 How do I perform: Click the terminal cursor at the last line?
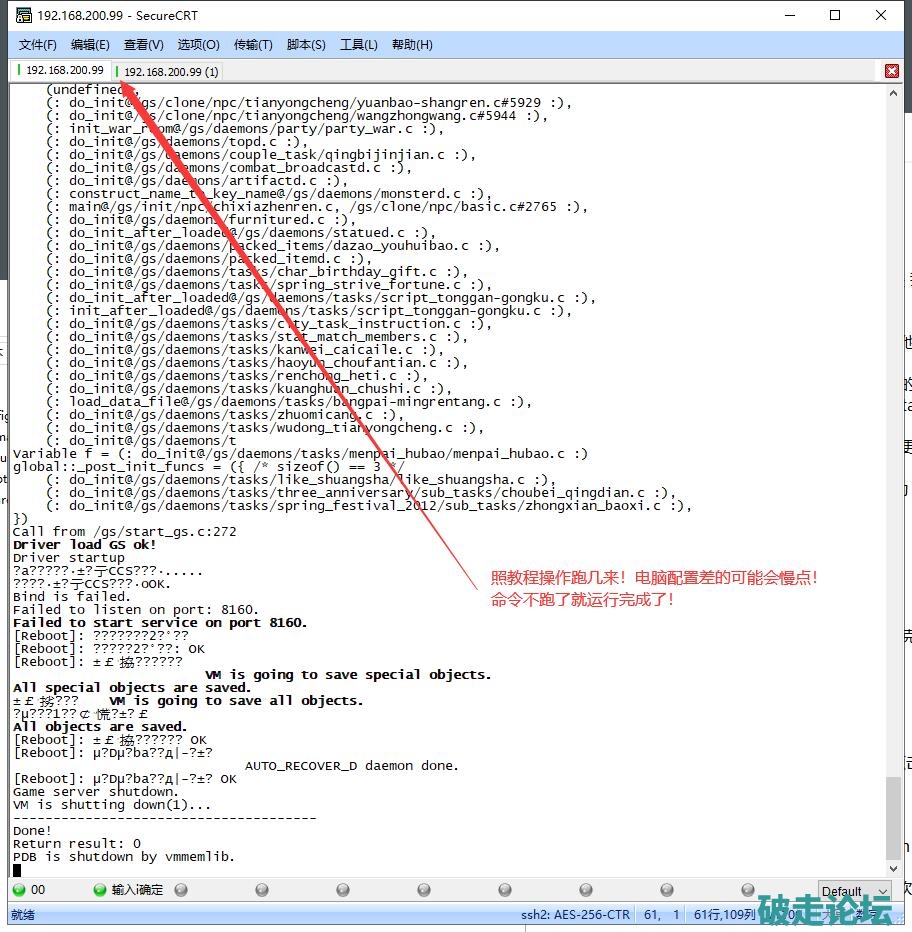click(x=17, y=870)
